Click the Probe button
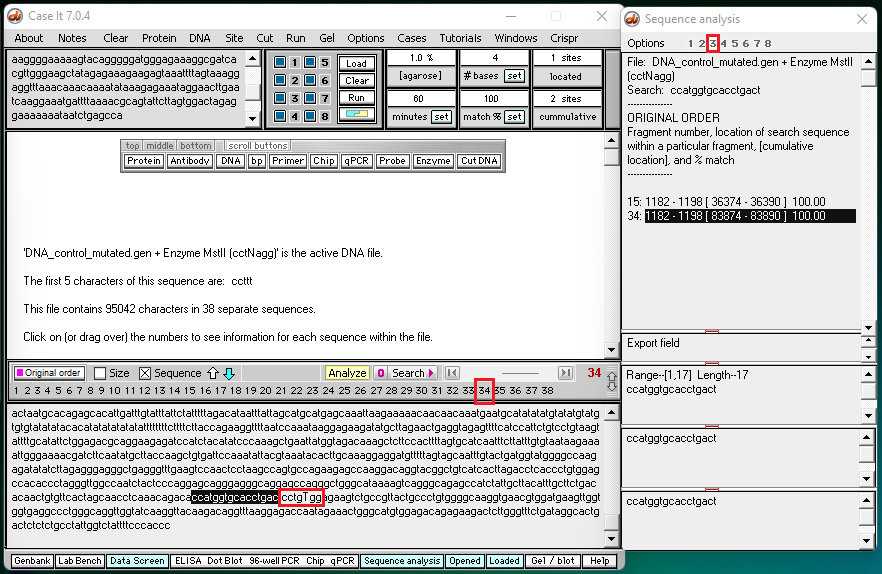This screenshot has width=882, height=574. tap(392, 161)
